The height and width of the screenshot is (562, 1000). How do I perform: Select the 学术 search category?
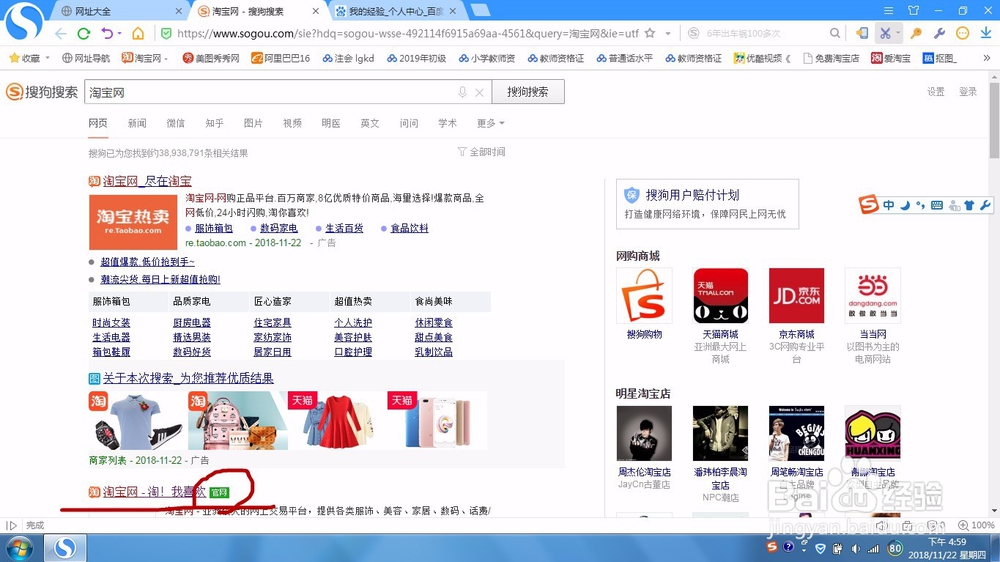point(447,123)
